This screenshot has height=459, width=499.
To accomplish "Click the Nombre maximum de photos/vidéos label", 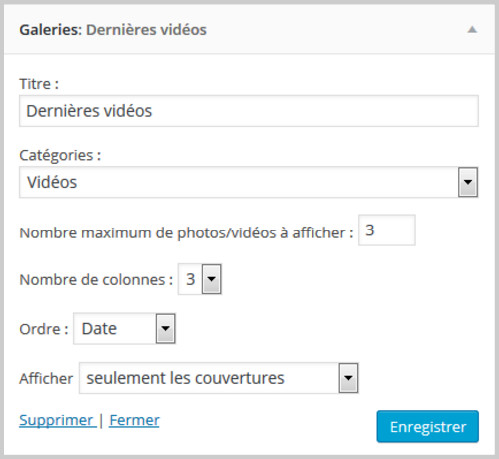I will click(x=186, y=233).
